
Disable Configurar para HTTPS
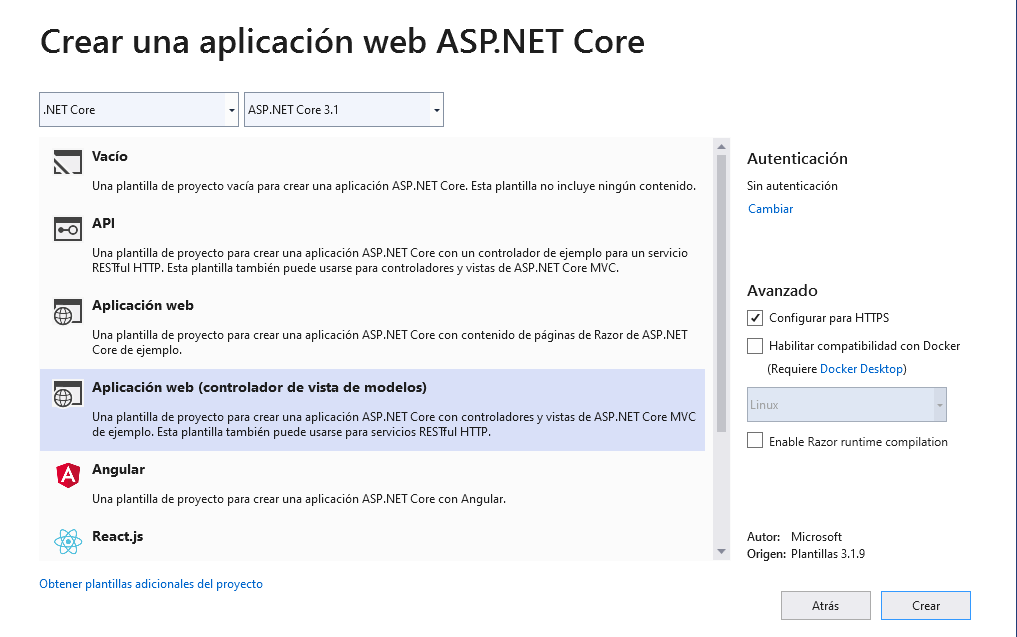[754, 318]
